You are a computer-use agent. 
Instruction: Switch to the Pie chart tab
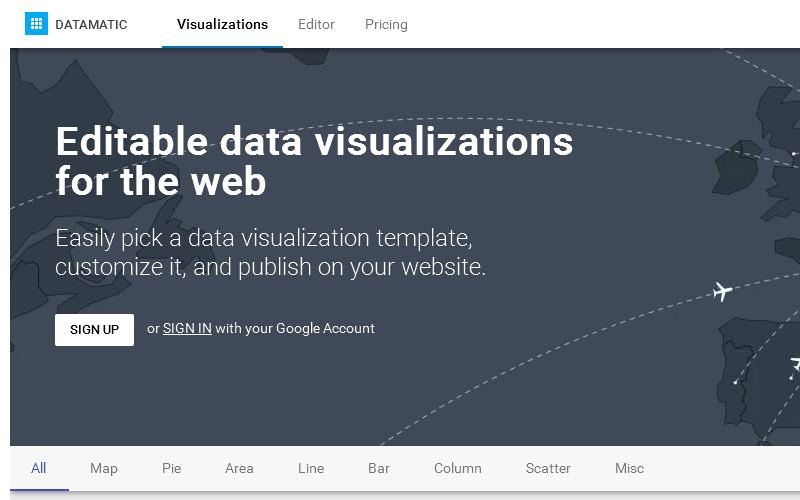pyautogui.click(x=172, y=468)
